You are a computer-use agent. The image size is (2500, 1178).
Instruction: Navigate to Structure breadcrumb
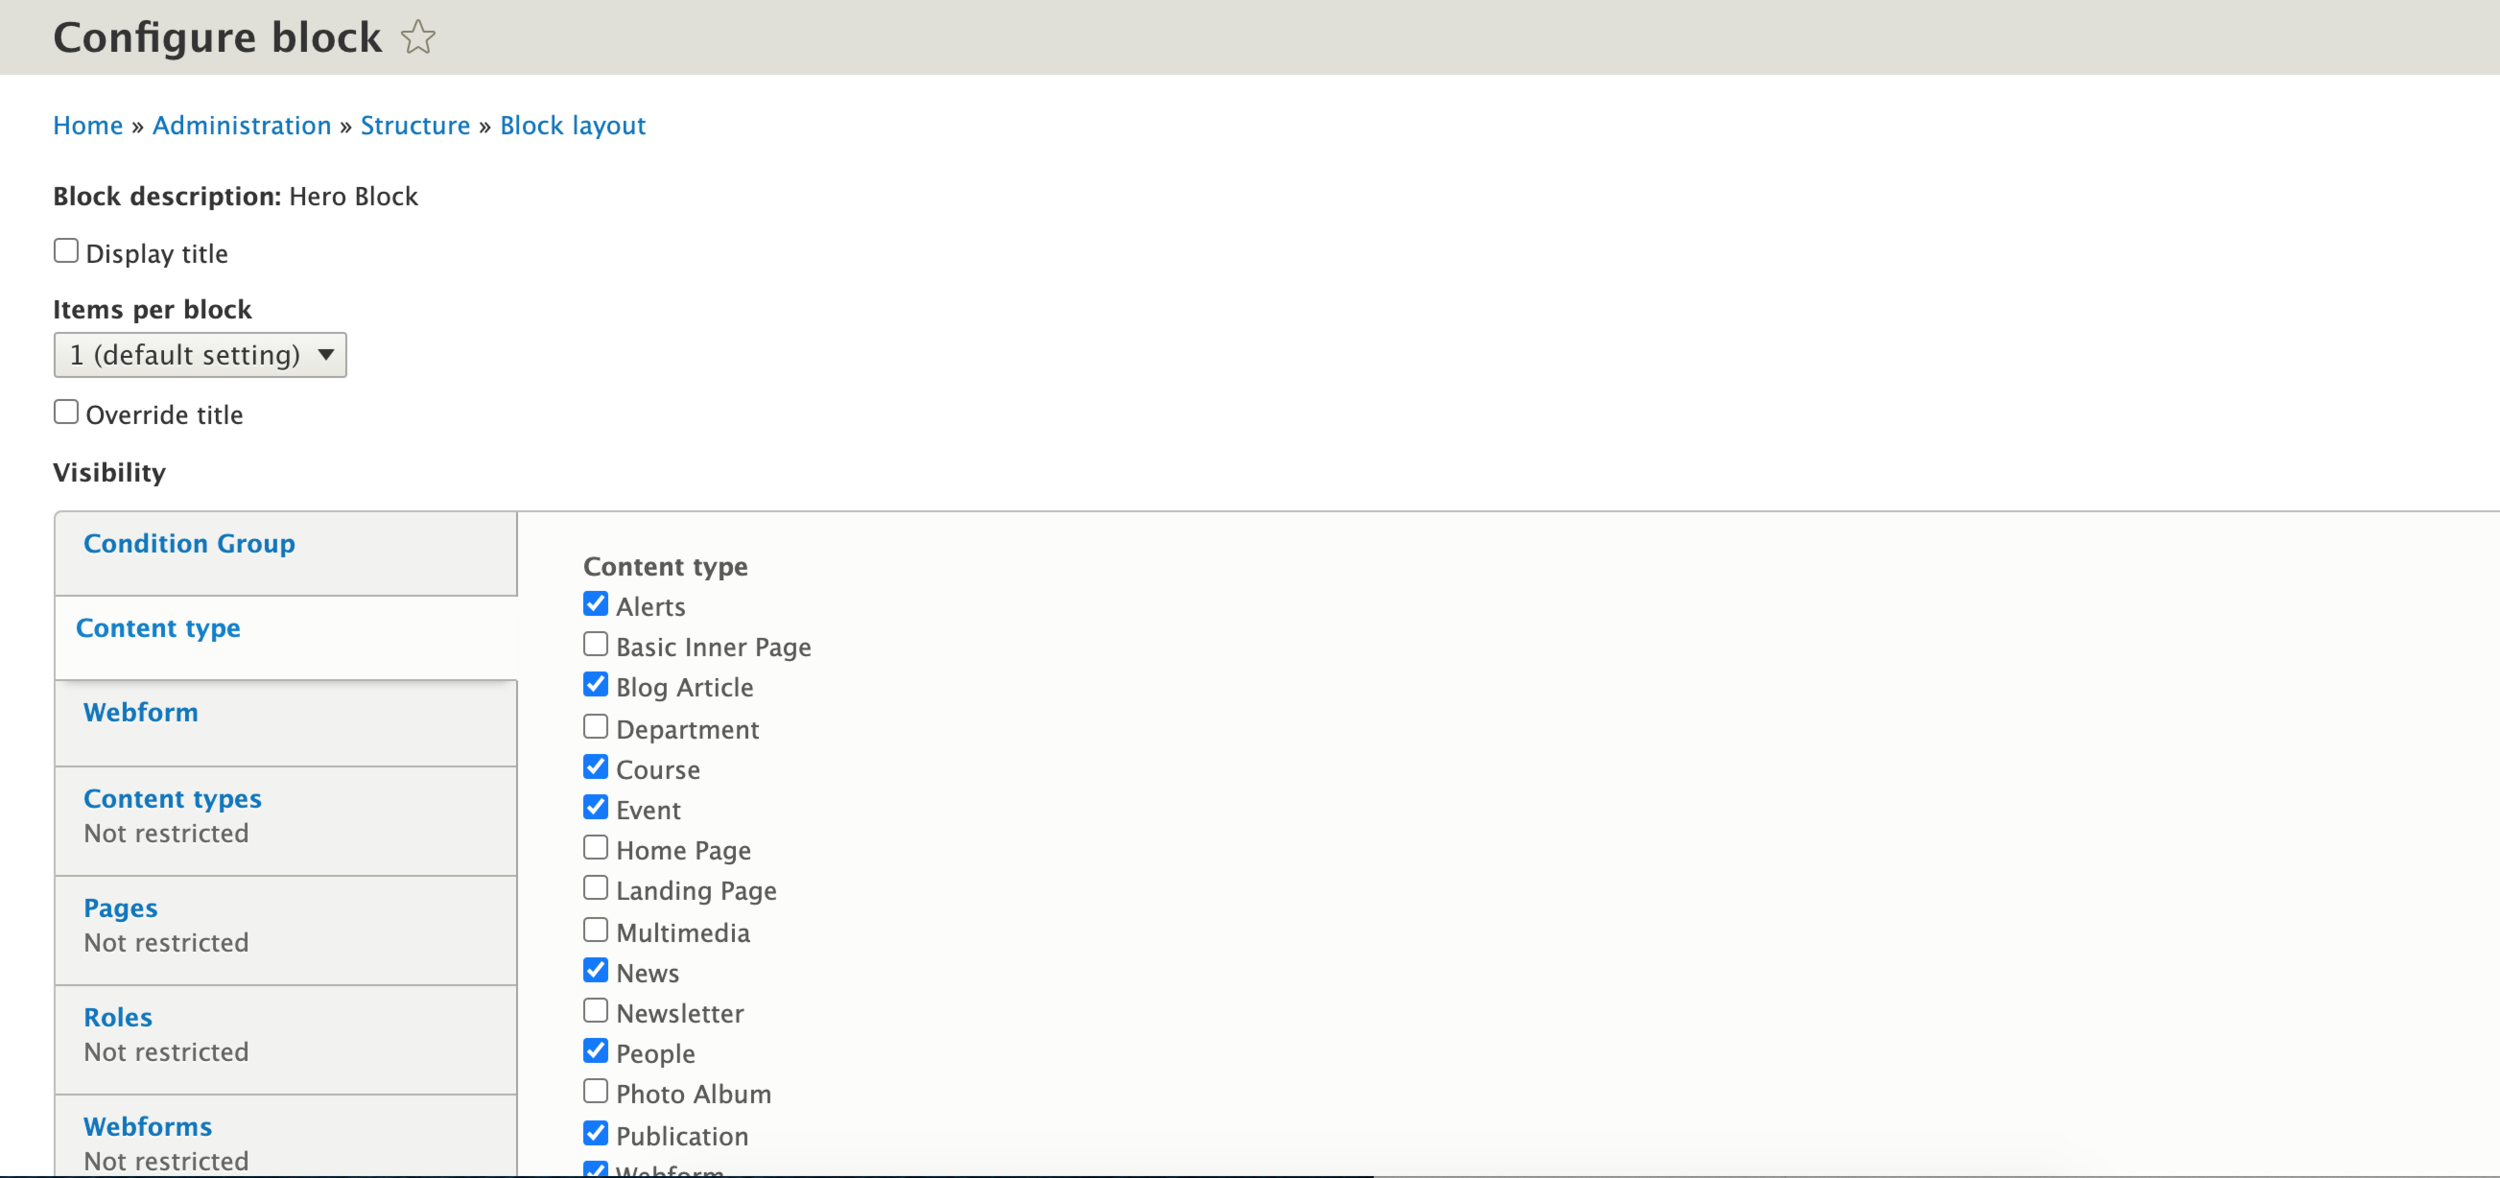tap(415, 126)
